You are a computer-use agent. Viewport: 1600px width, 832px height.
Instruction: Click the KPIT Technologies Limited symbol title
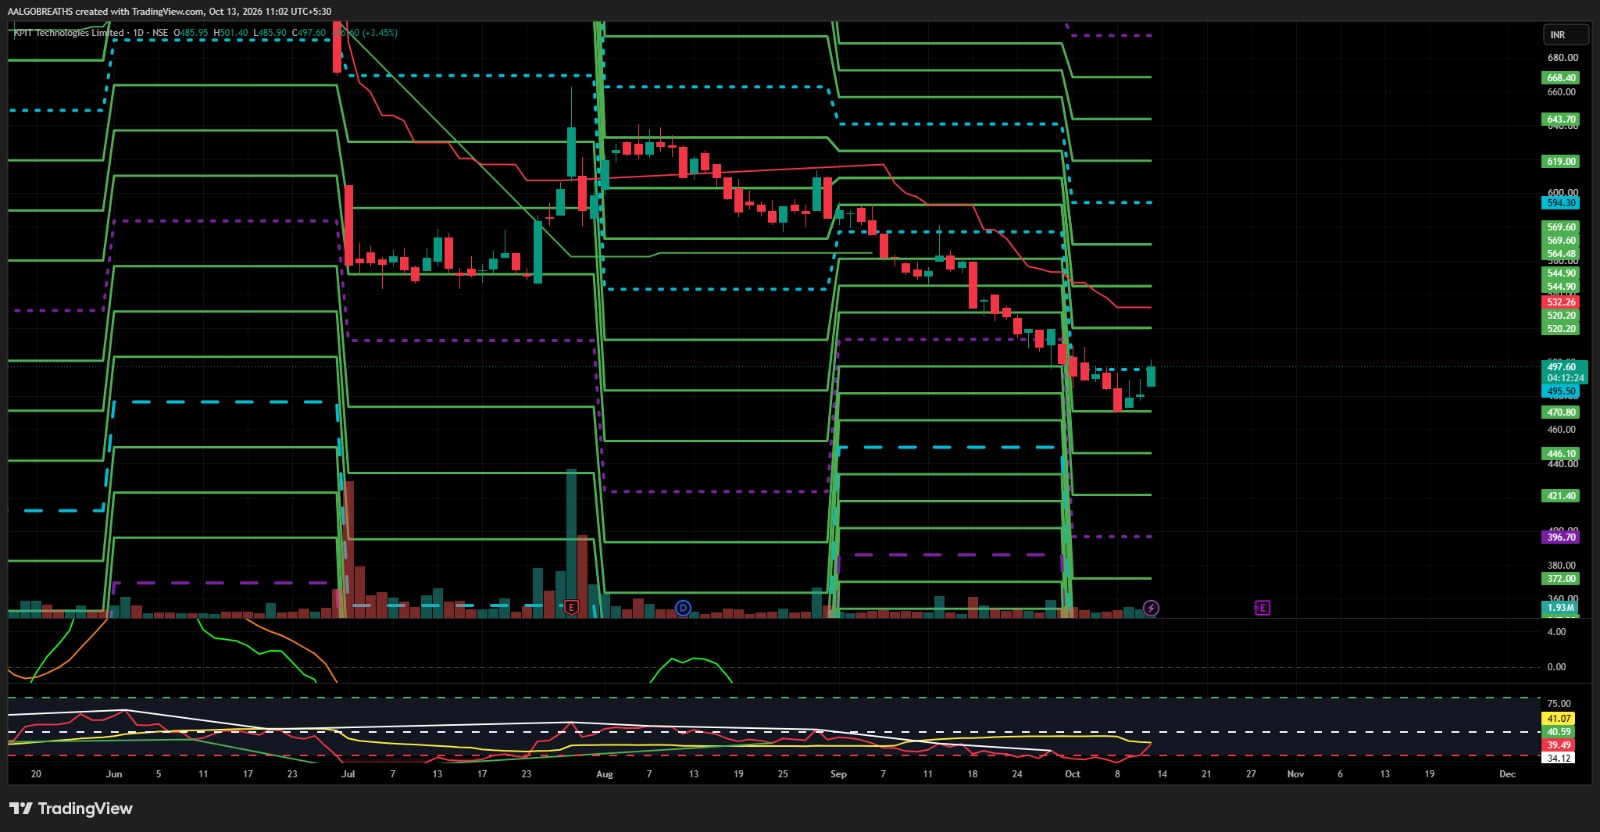68,32
